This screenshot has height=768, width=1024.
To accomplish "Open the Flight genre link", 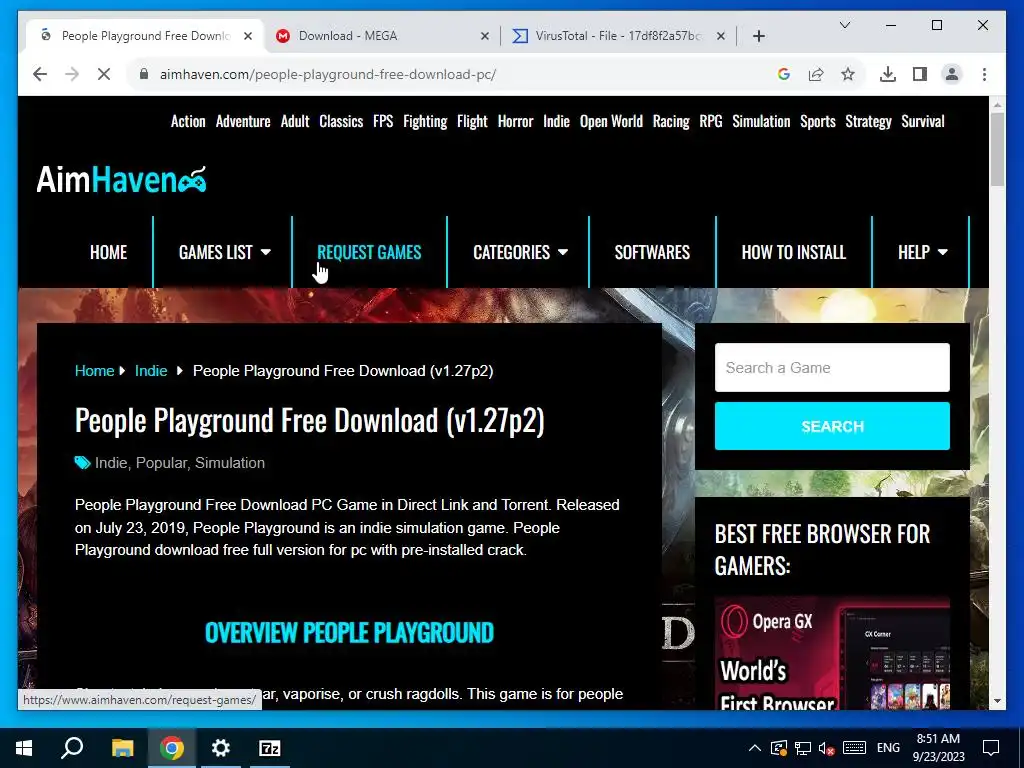I will [472, 121].
